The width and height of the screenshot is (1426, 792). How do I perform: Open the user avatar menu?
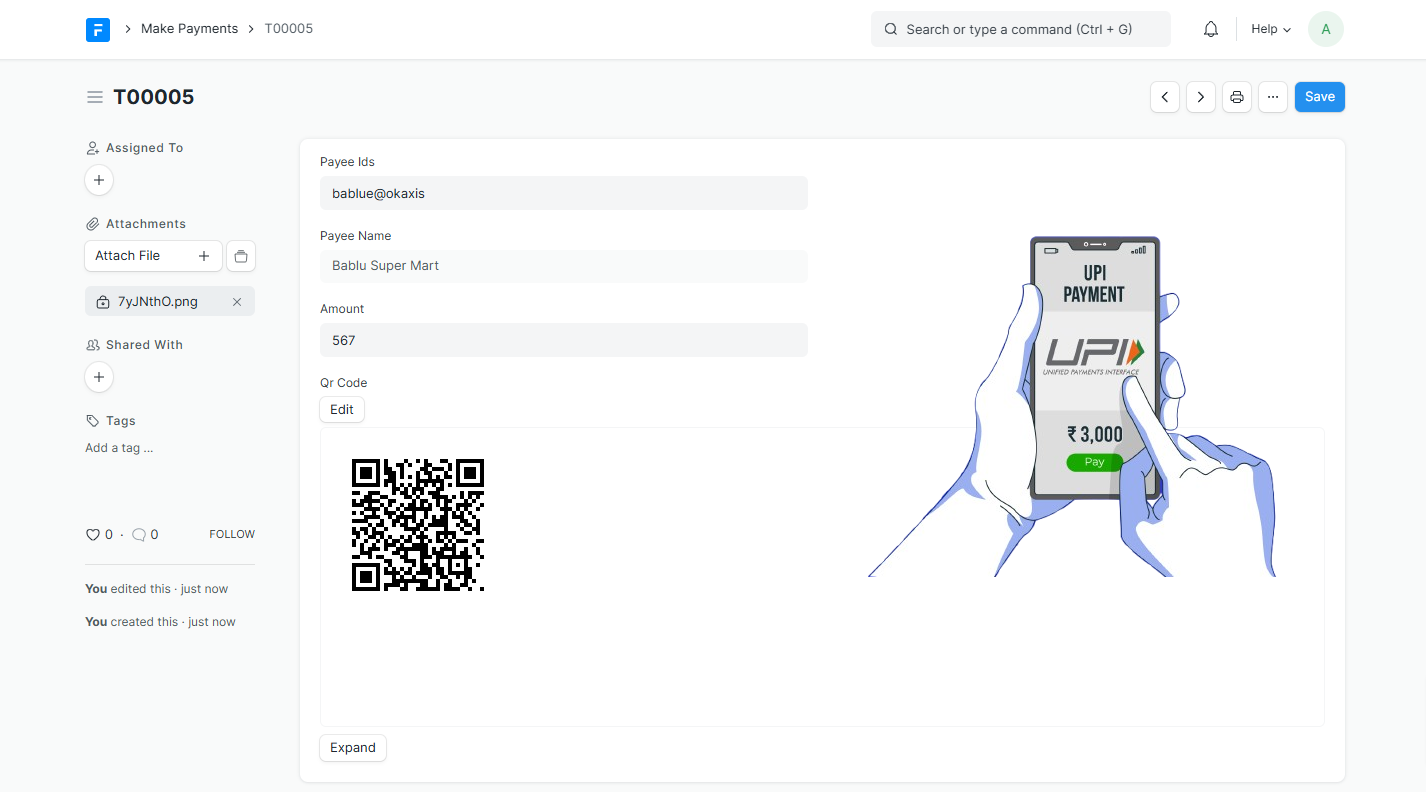pyautogui.click(x=1325, y=29)
